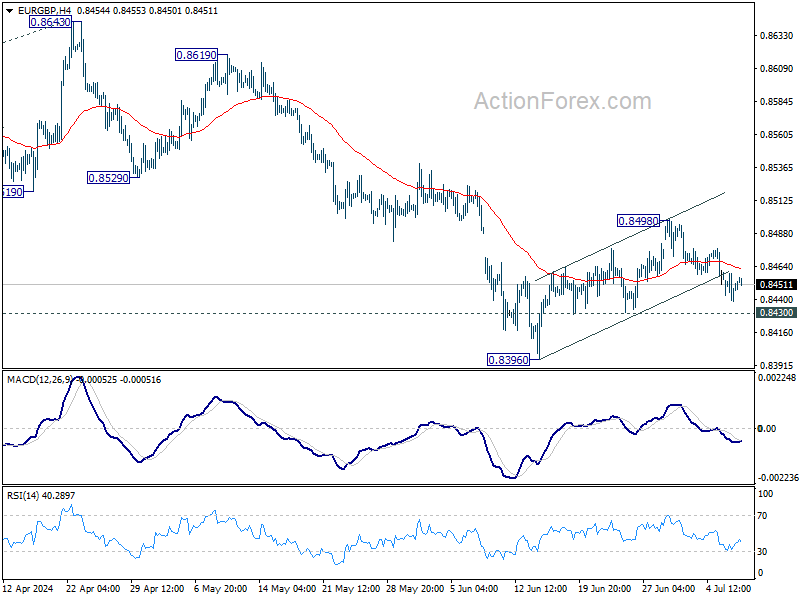This screenshot has height=600, width=800.
Task: Click the 0.84880 price axis value
Action: 777,234
